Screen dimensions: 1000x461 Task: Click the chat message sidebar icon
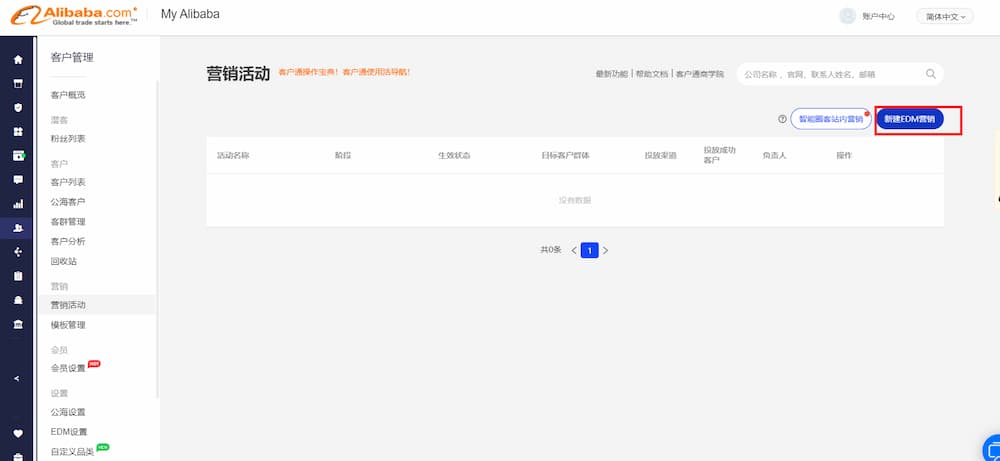17,180
